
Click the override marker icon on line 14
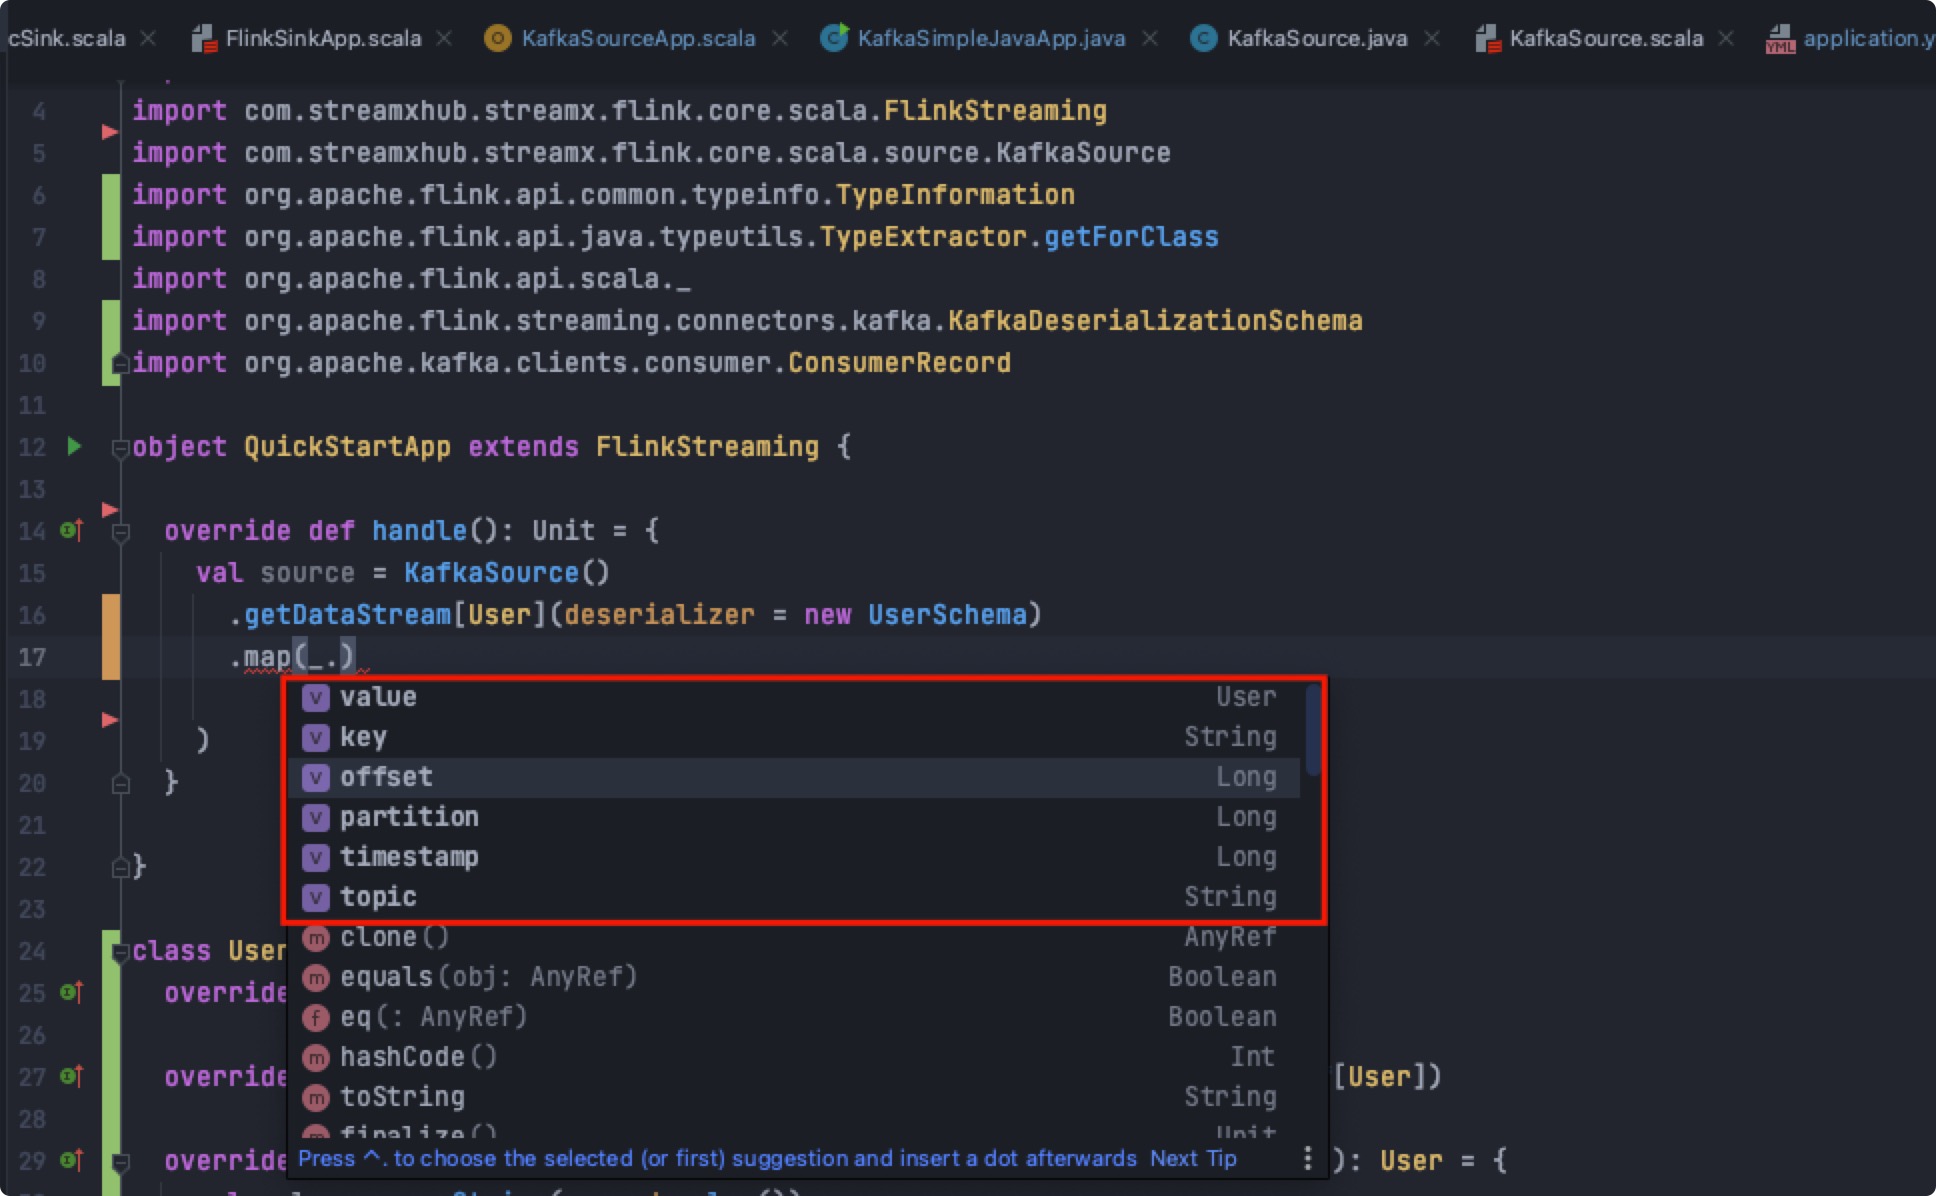tap(71, 530)
